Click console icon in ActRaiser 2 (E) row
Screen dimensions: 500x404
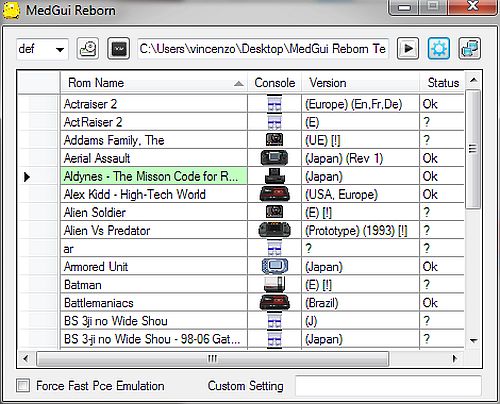[x=274, y=122]
